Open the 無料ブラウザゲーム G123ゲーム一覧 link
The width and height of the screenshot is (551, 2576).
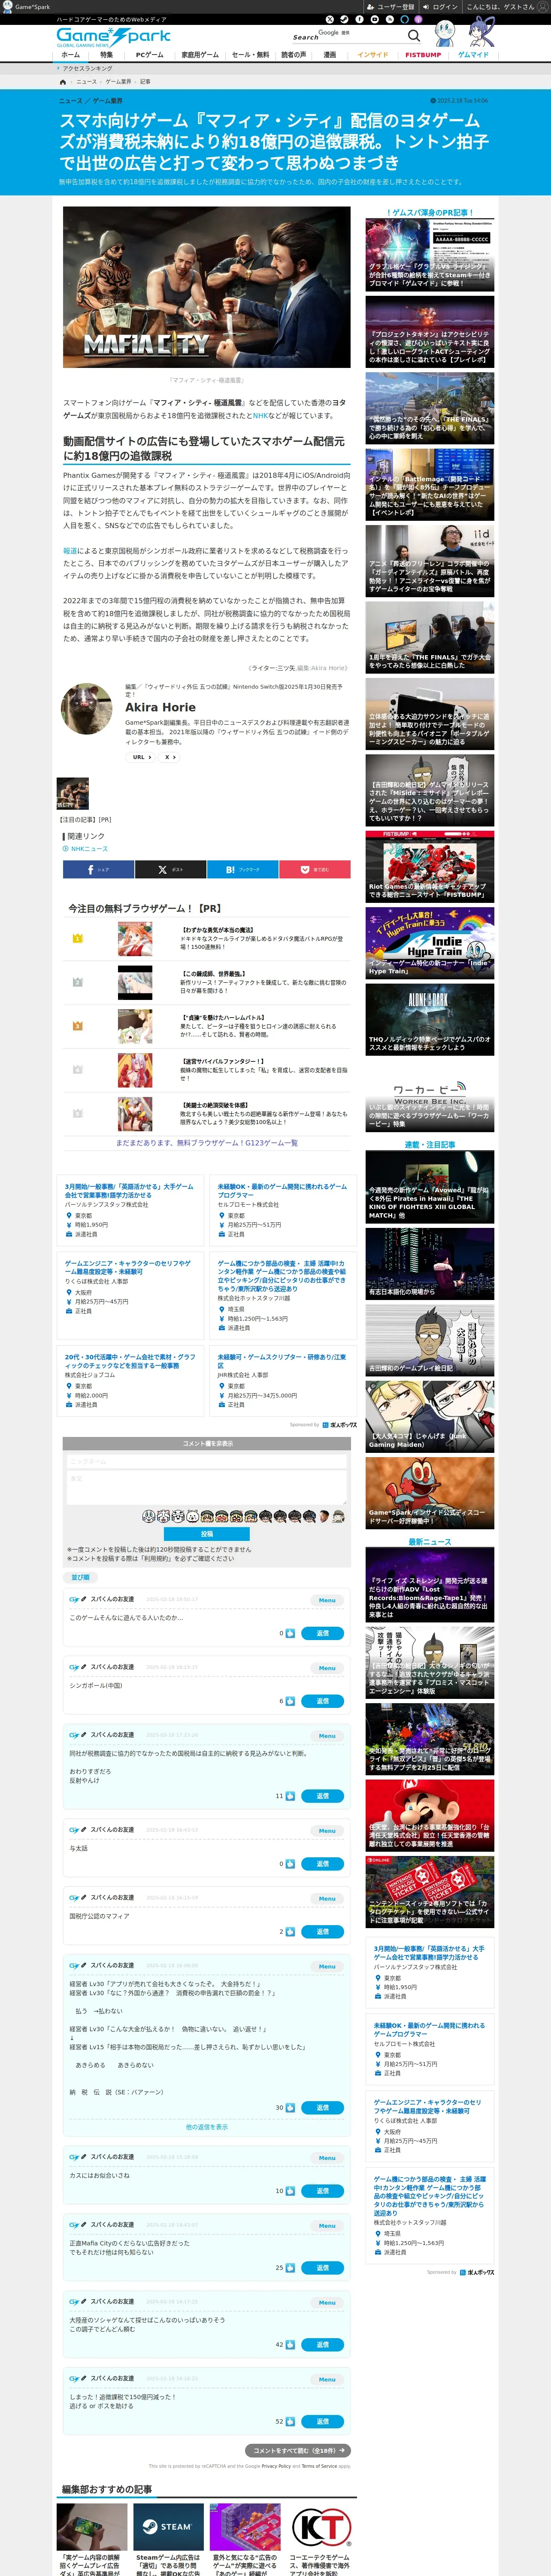pyautogui.click(x=207, y=1143)
